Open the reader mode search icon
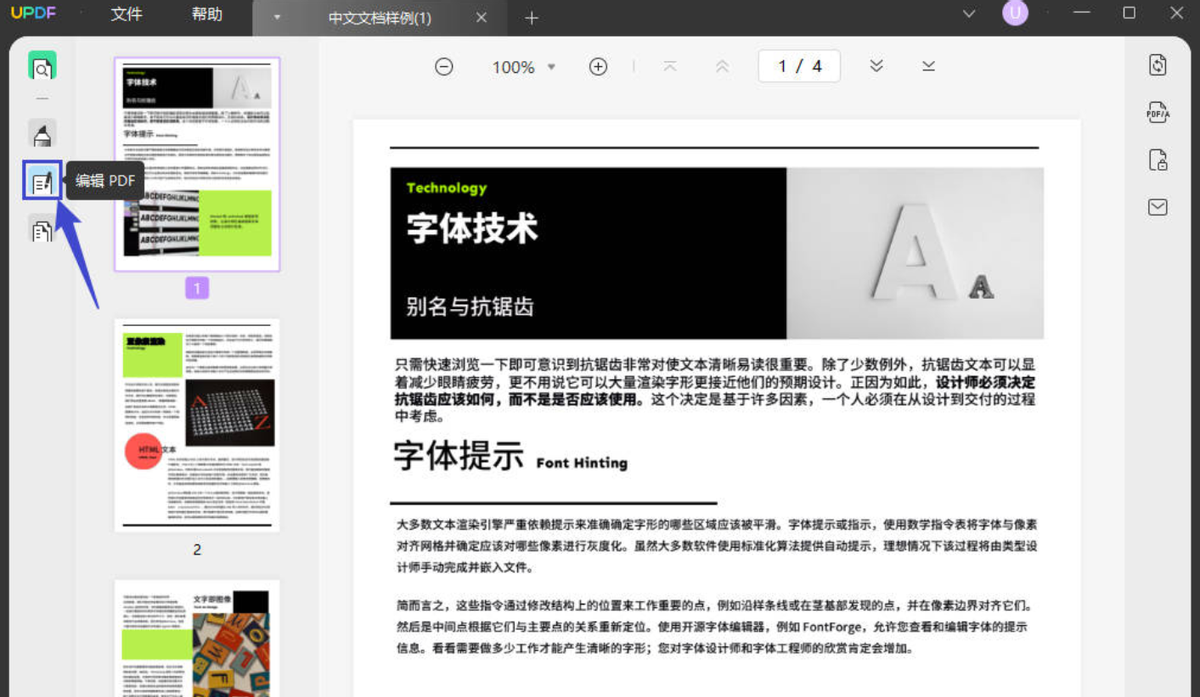Screen dimensions: 1200x697 (42, 67)
